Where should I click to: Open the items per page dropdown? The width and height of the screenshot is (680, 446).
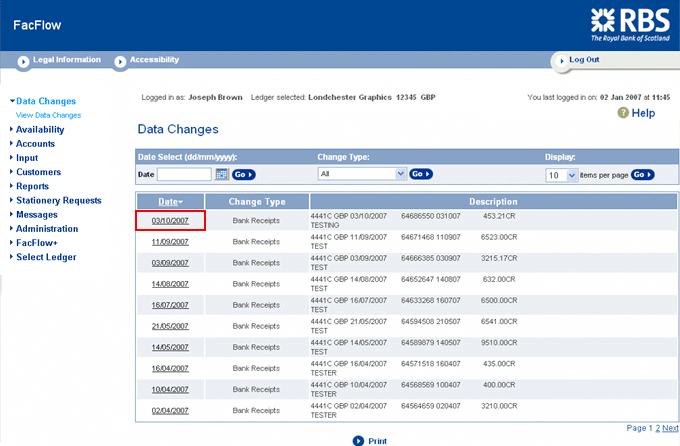pyautogui.click(x=562, y=175)
